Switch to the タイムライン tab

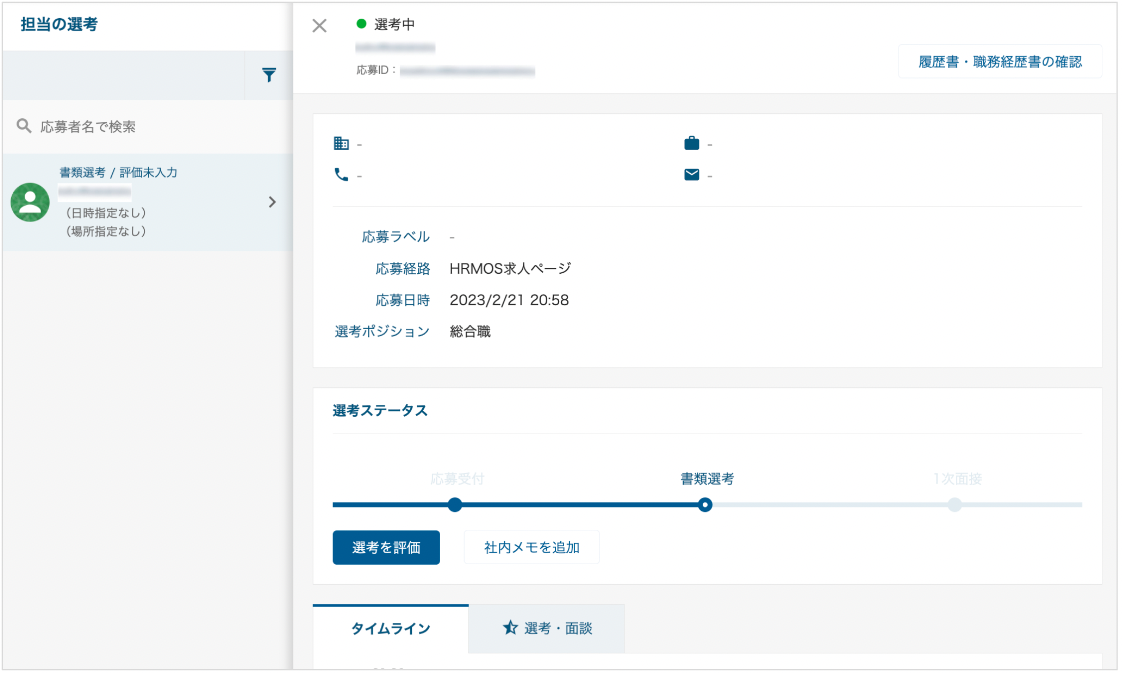pos(391,629)
